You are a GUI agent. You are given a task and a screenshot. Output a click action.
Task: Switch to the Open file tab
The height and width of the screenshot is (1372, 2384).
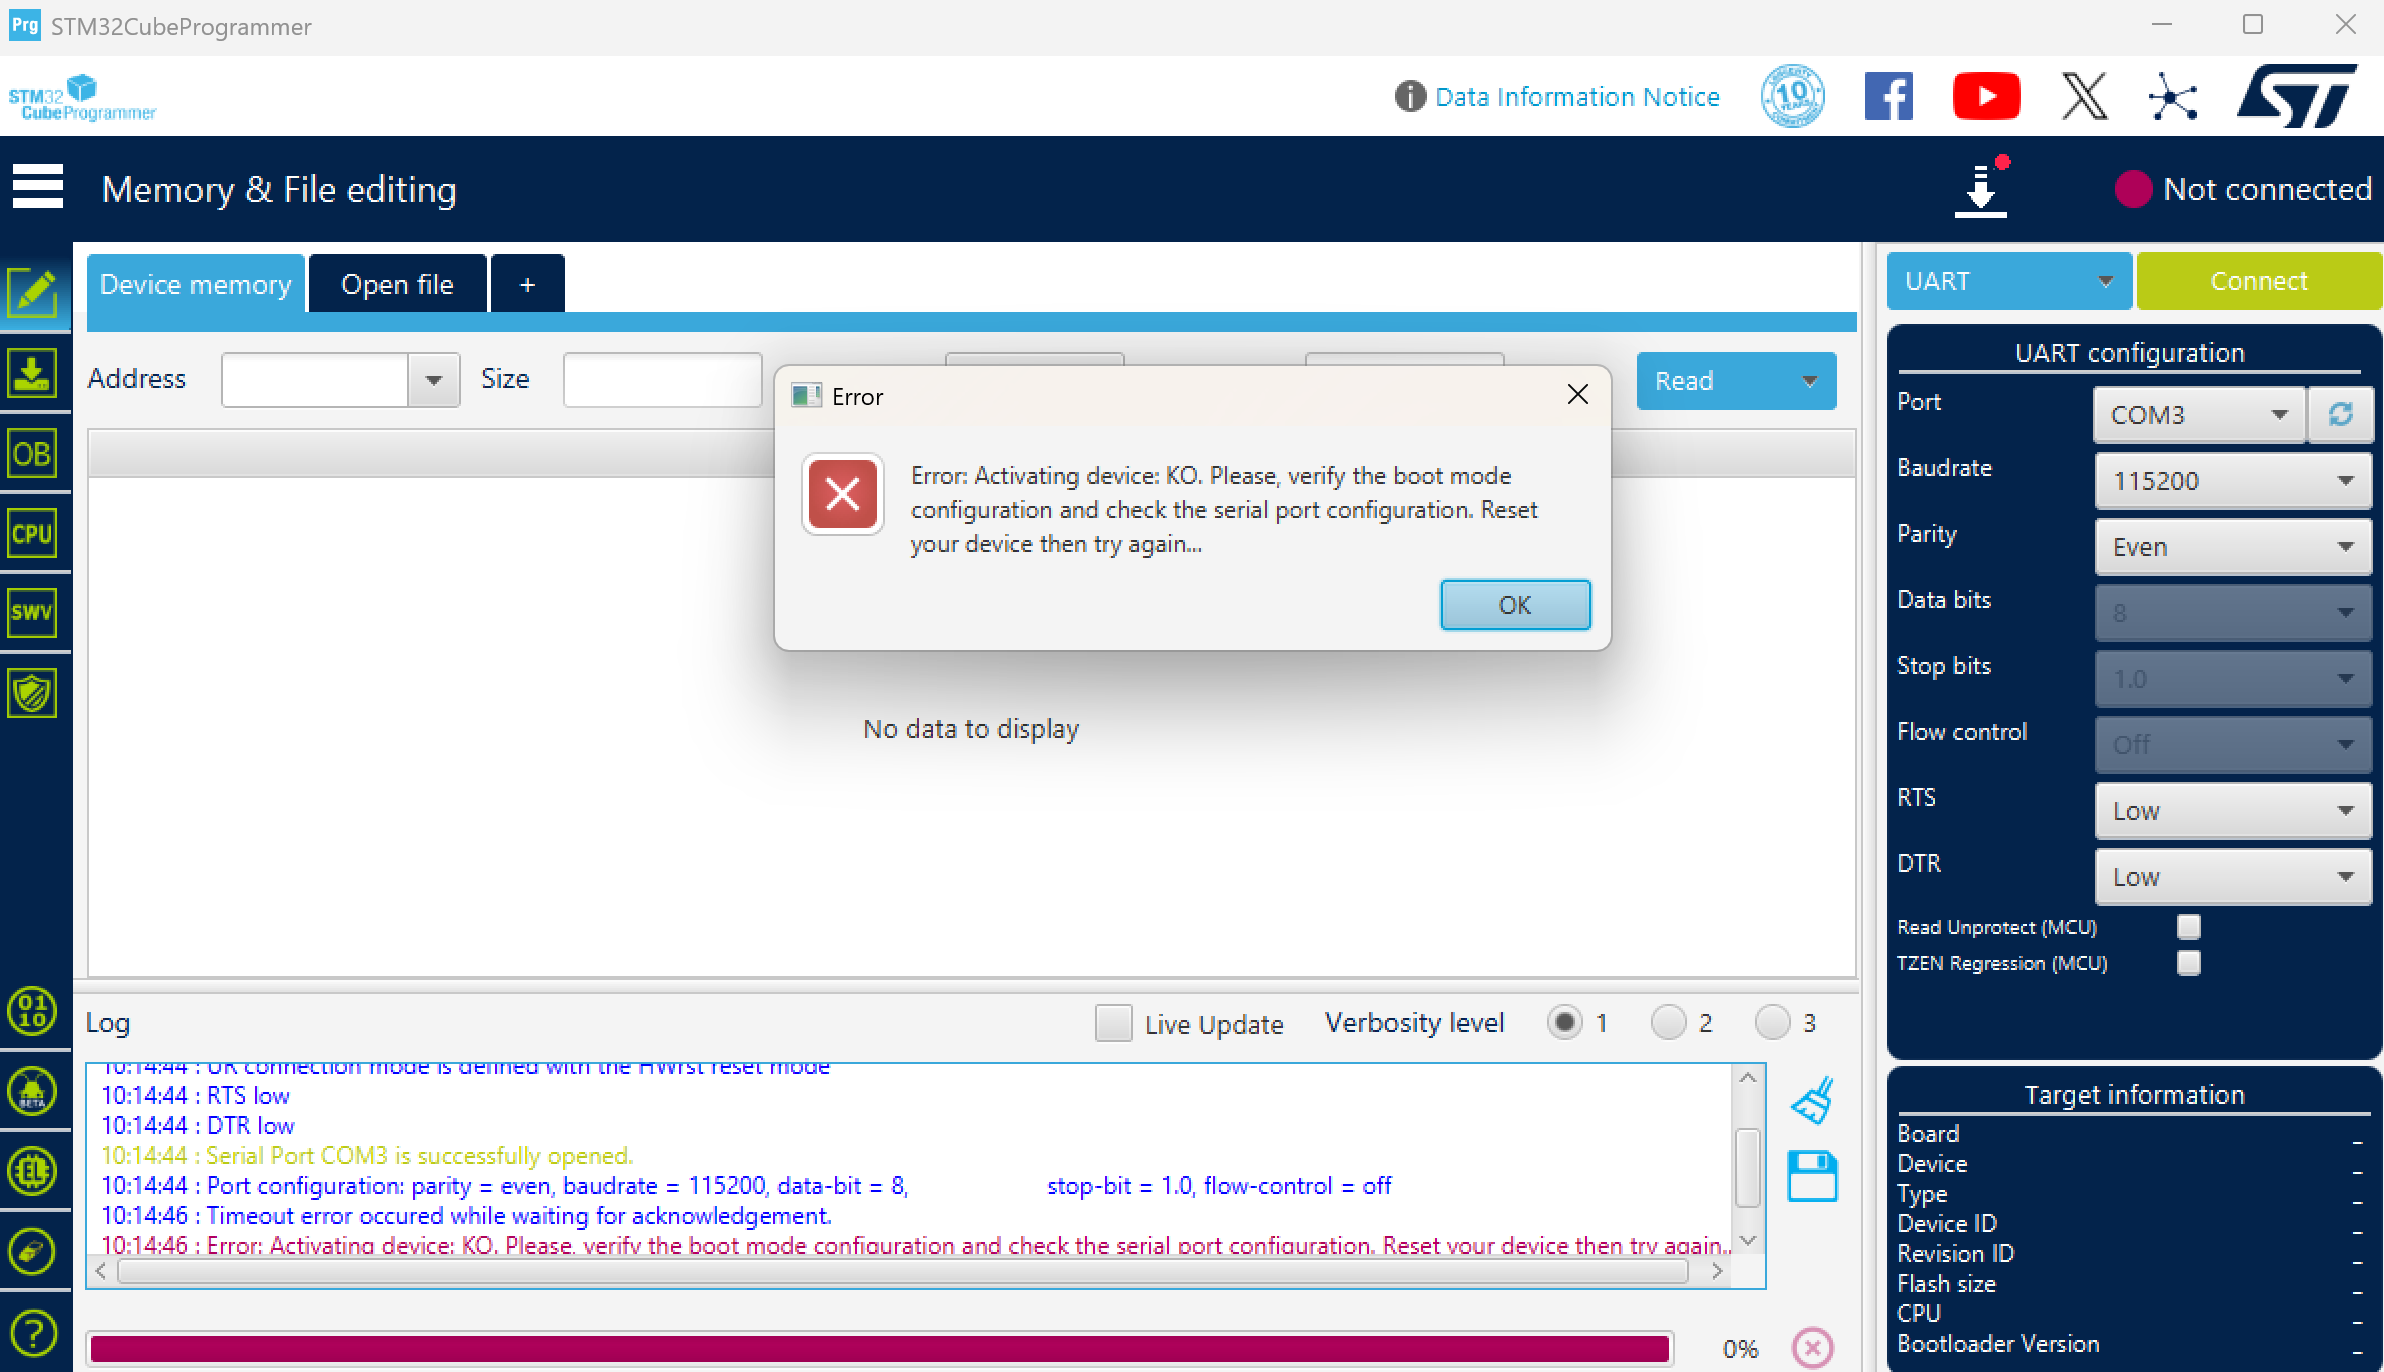click(x=397, y=284)
